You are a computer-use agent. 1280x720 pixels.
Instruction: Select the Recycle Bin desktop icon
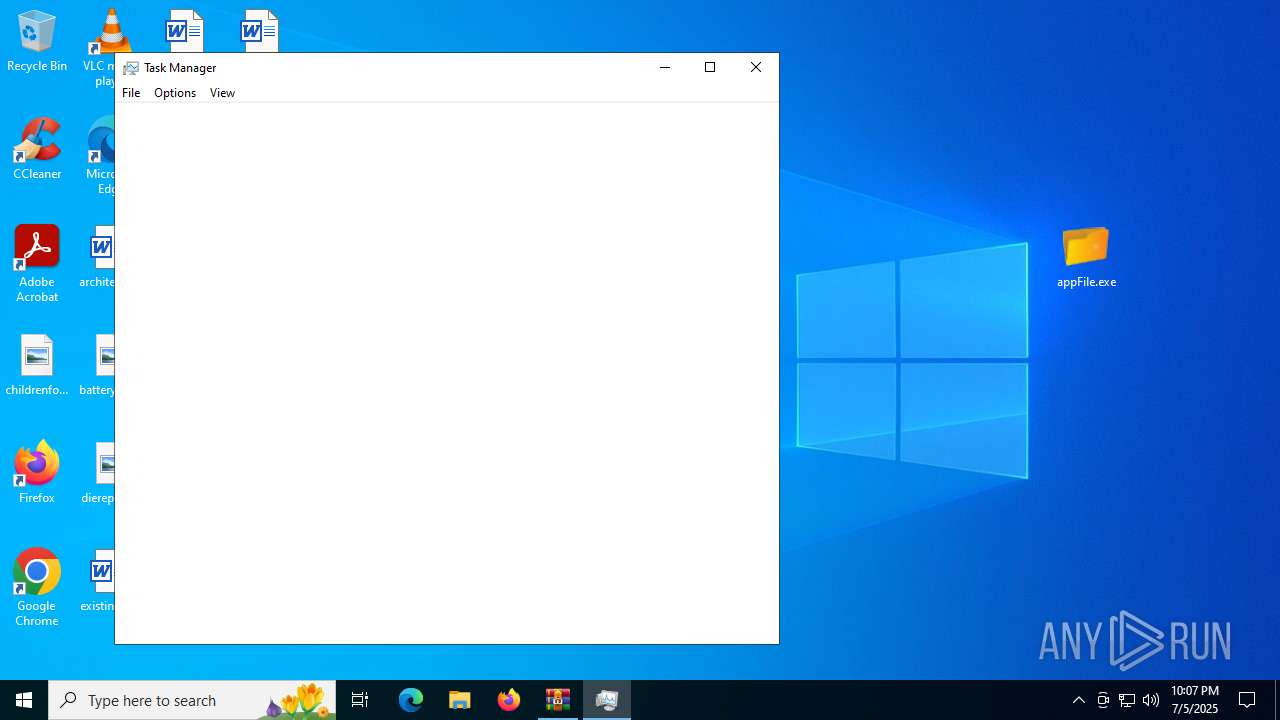click(x=37, y=42)
